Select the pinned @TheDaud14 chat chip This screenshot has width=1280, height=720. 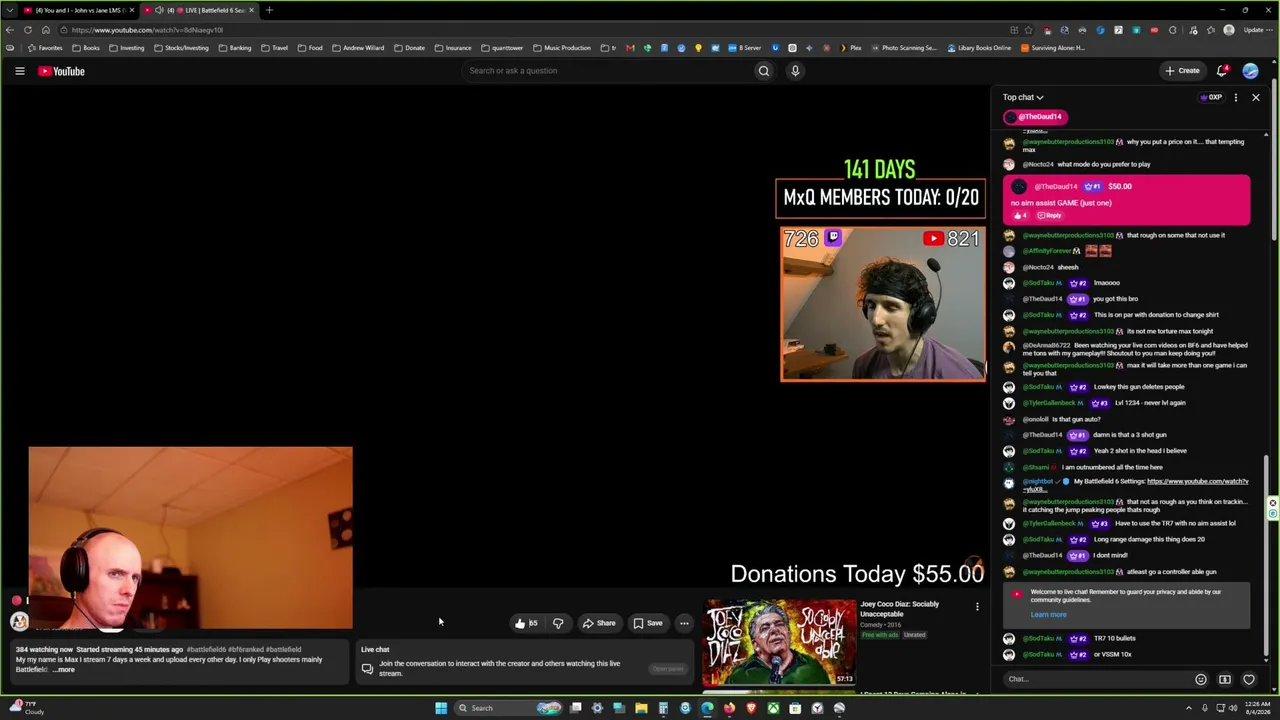point(1034,117)
